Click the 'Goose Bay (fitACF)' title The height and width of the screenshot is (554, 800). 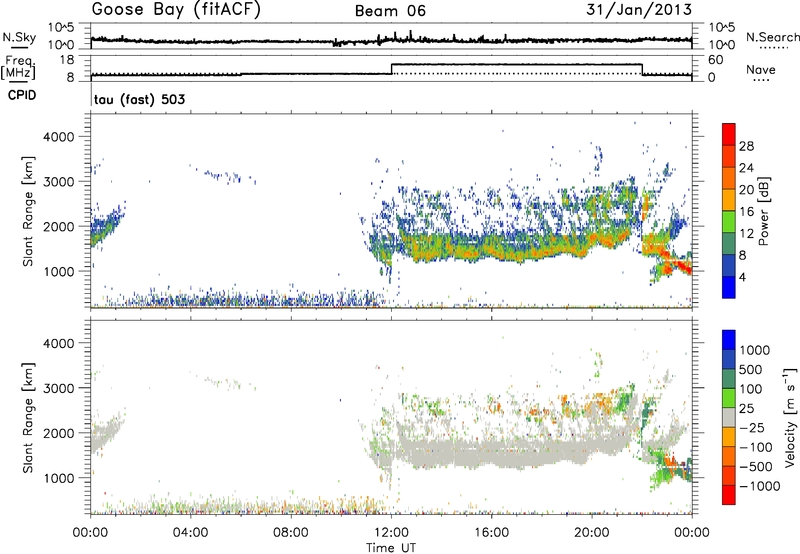pos(176,10)
